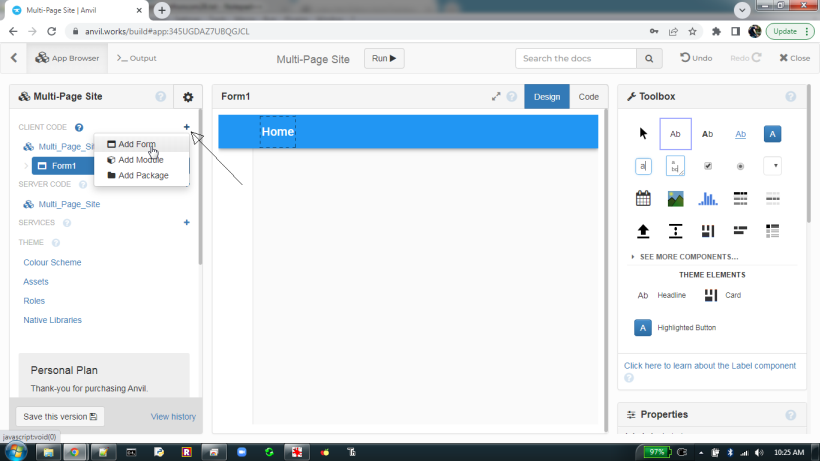The width and height of the screenshot is (820, 461).
Task: Choose the TextBox component icon
Action: click(643, 166)
